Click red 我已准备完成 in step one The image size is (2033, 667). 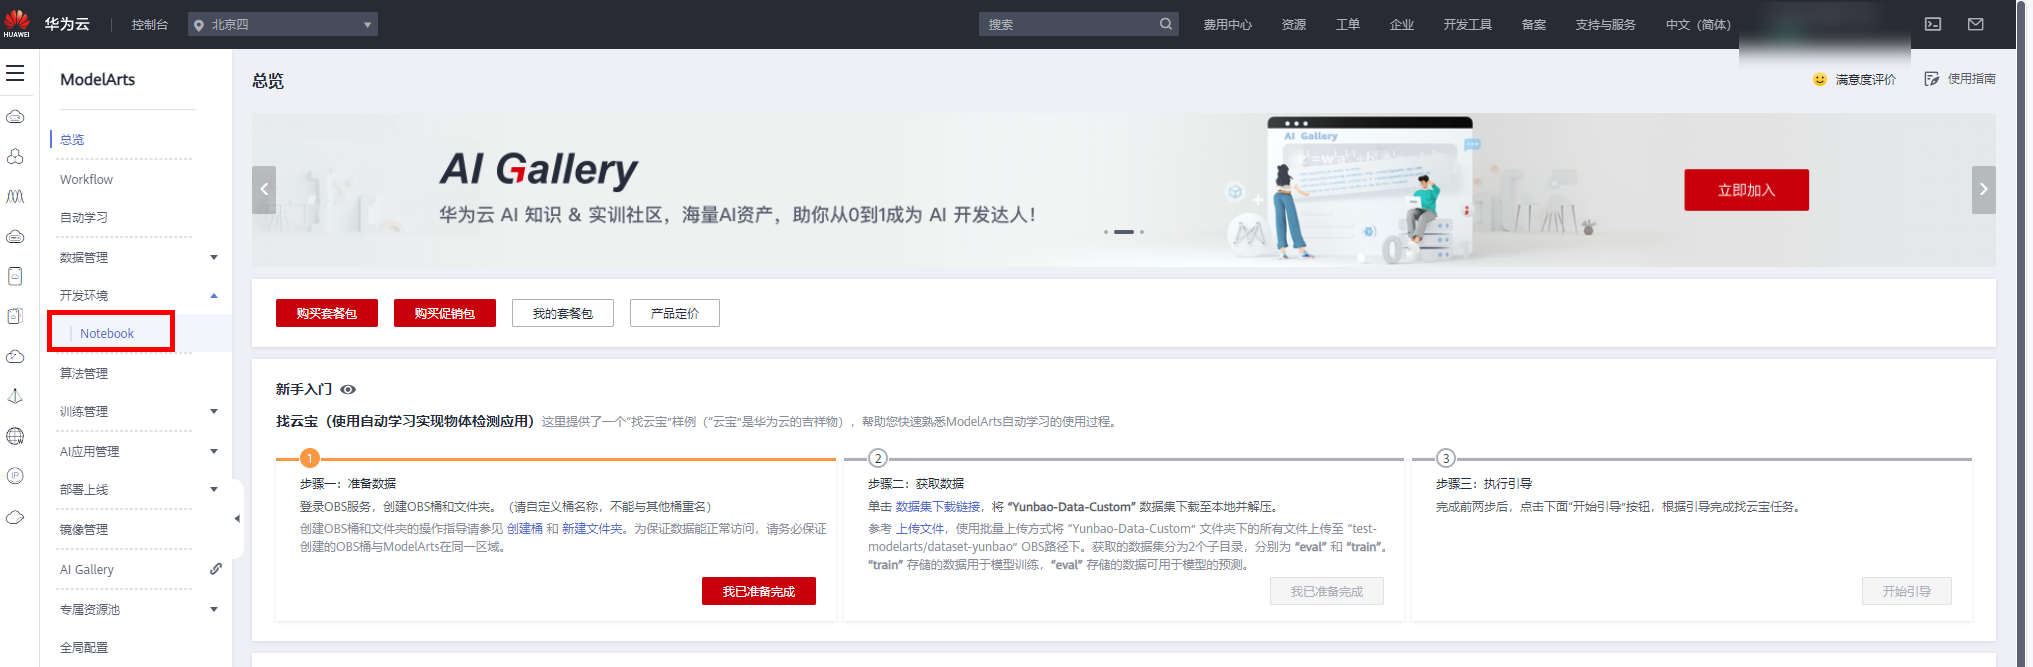coord(759,591)
